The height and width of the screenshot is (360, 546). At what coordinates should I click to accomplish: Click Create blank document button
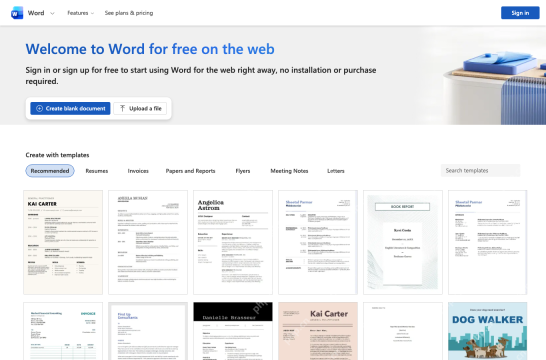coord(70,108)
